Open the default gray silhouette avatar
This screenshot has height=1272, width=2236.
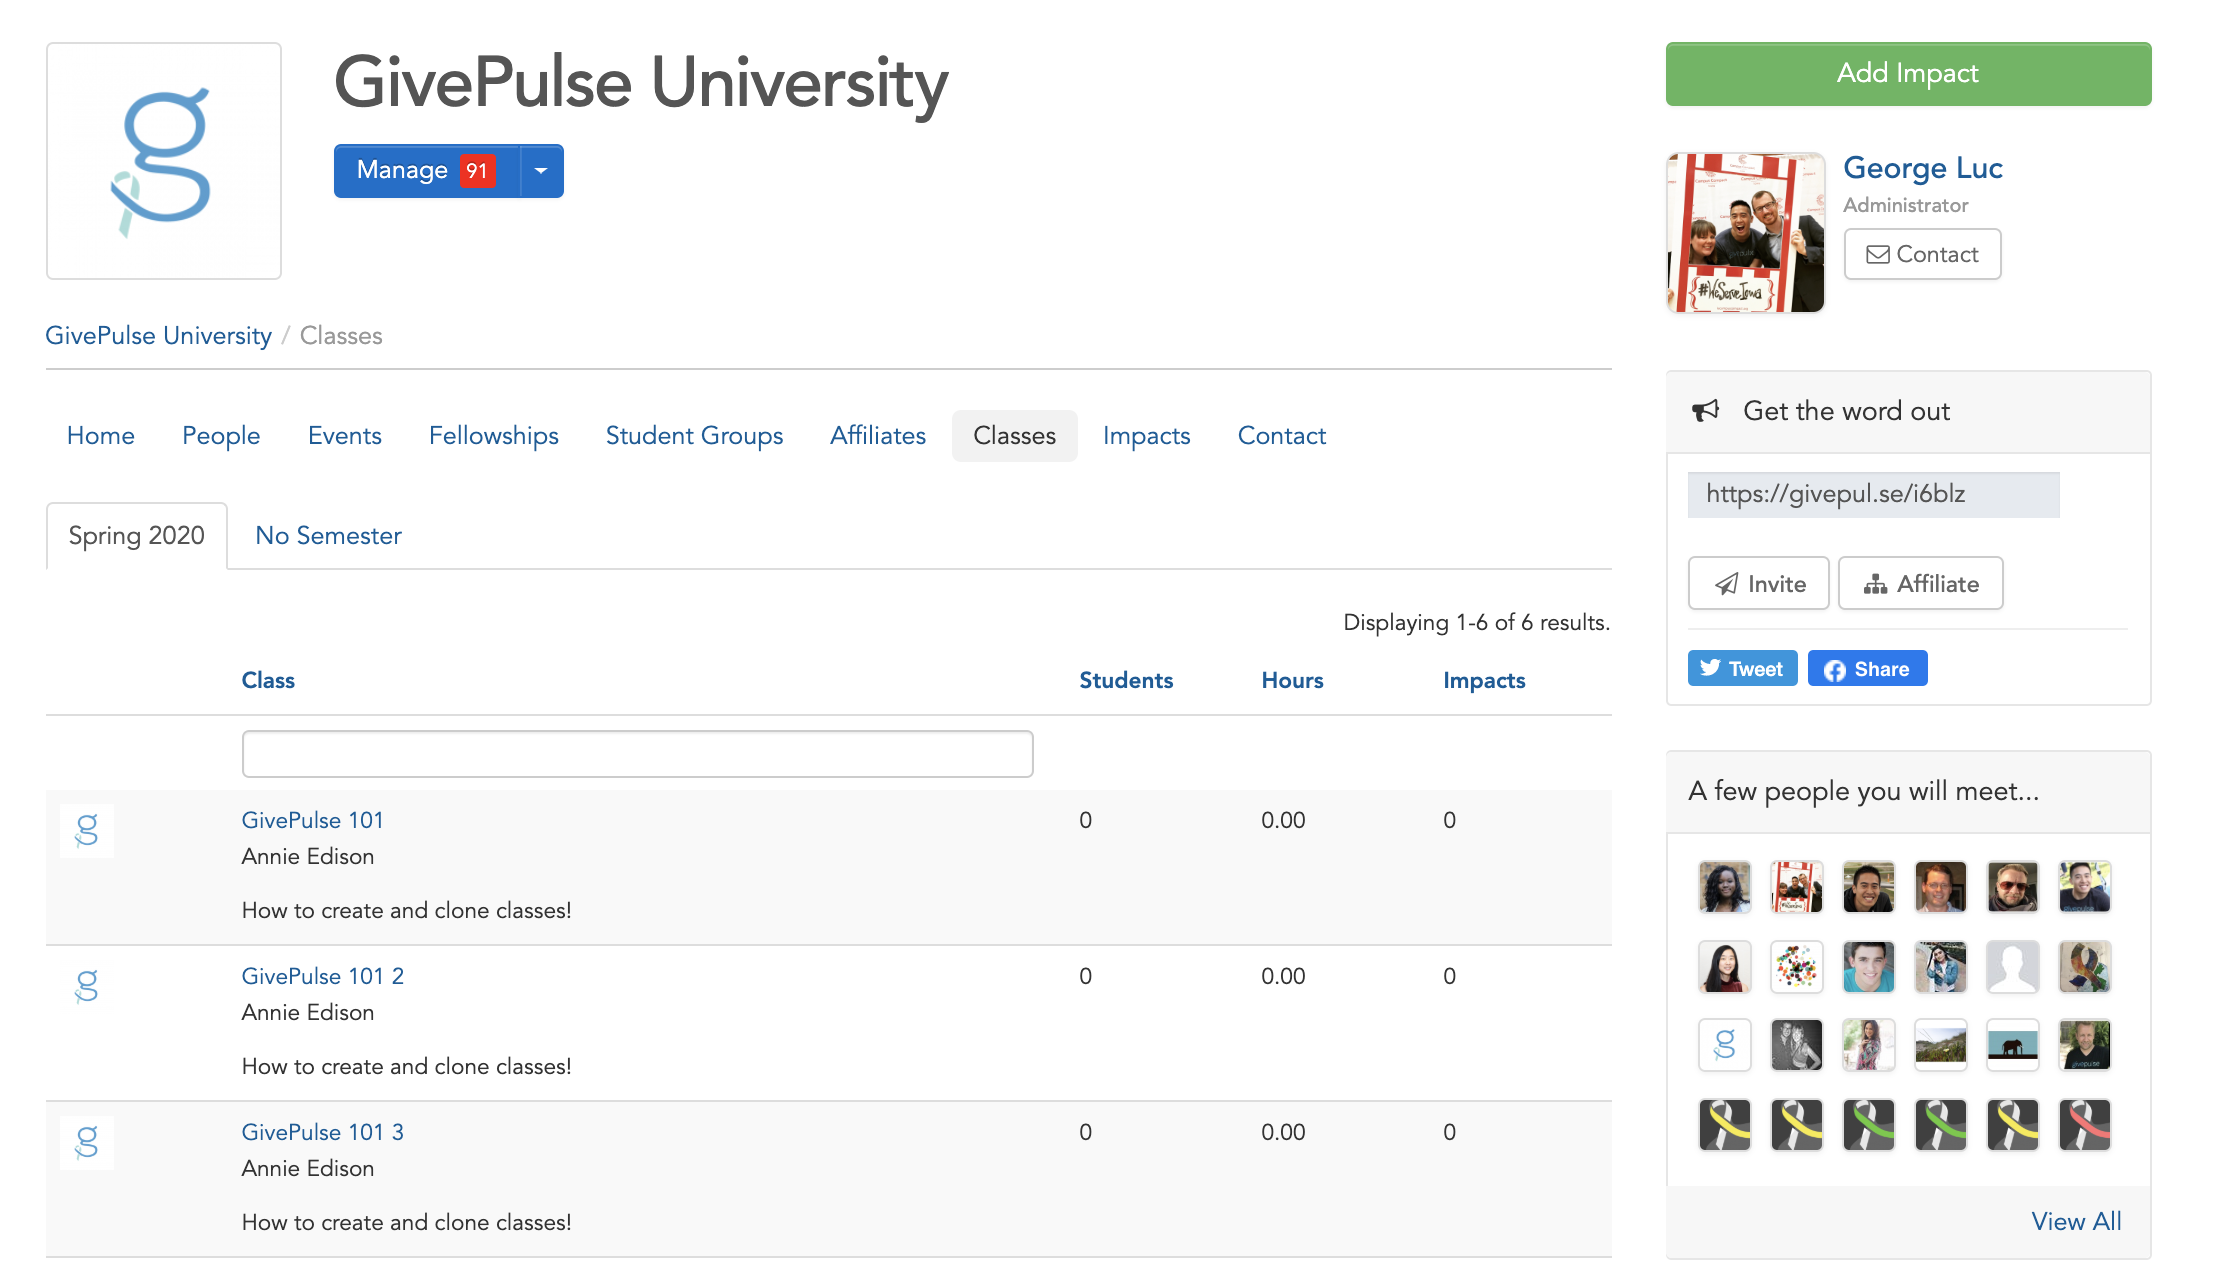coord(2013,967)
